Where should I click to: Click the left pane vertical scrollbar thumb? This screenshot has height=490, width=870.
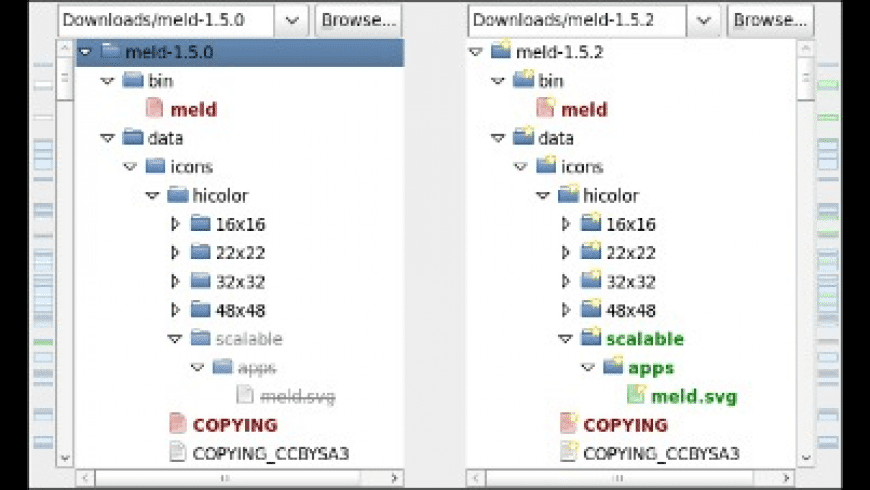point(65,78)
